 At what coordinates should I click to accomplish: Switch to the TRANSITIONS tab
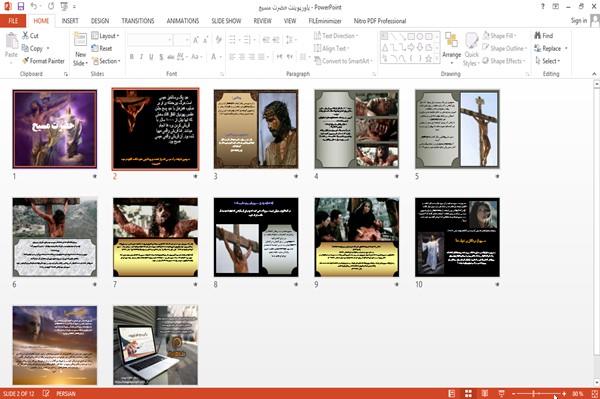[x=138, y=21]
